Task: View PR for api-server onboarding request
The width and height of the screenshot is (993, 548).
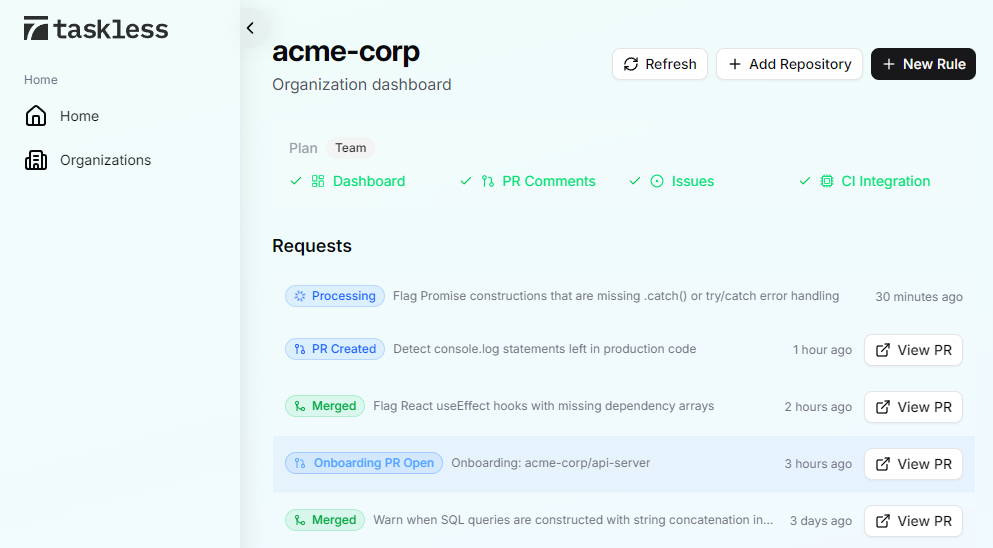Action: click(x=913, y=464)
